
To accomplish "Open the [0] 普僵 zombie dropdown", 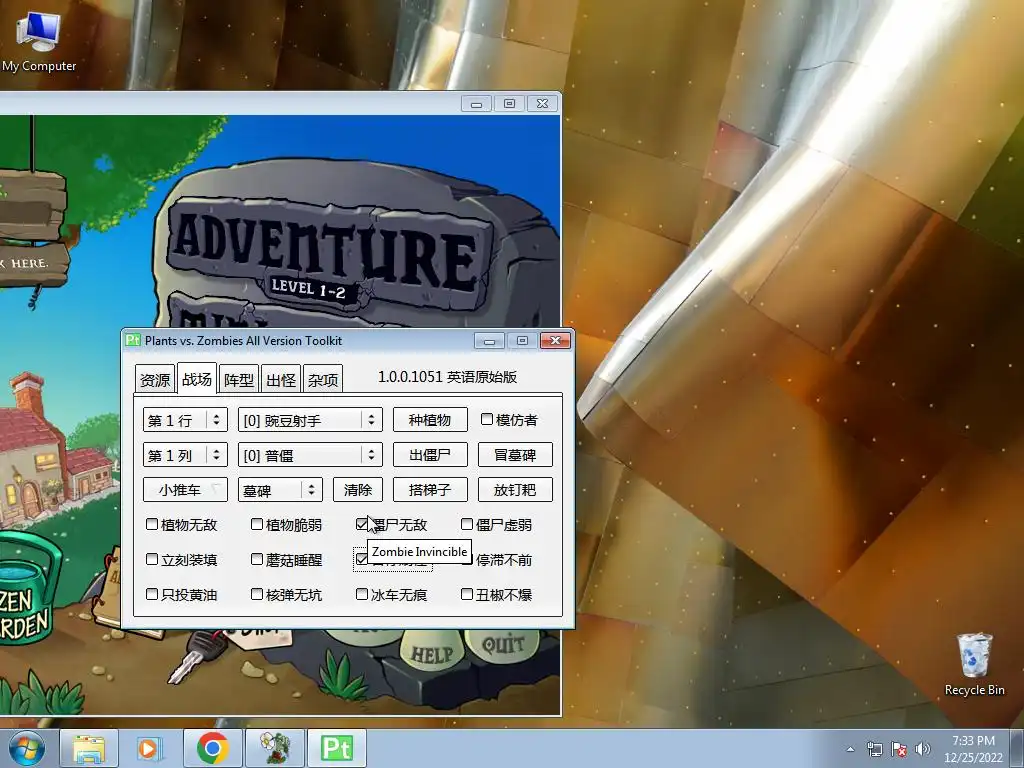I will click(310, 455).
